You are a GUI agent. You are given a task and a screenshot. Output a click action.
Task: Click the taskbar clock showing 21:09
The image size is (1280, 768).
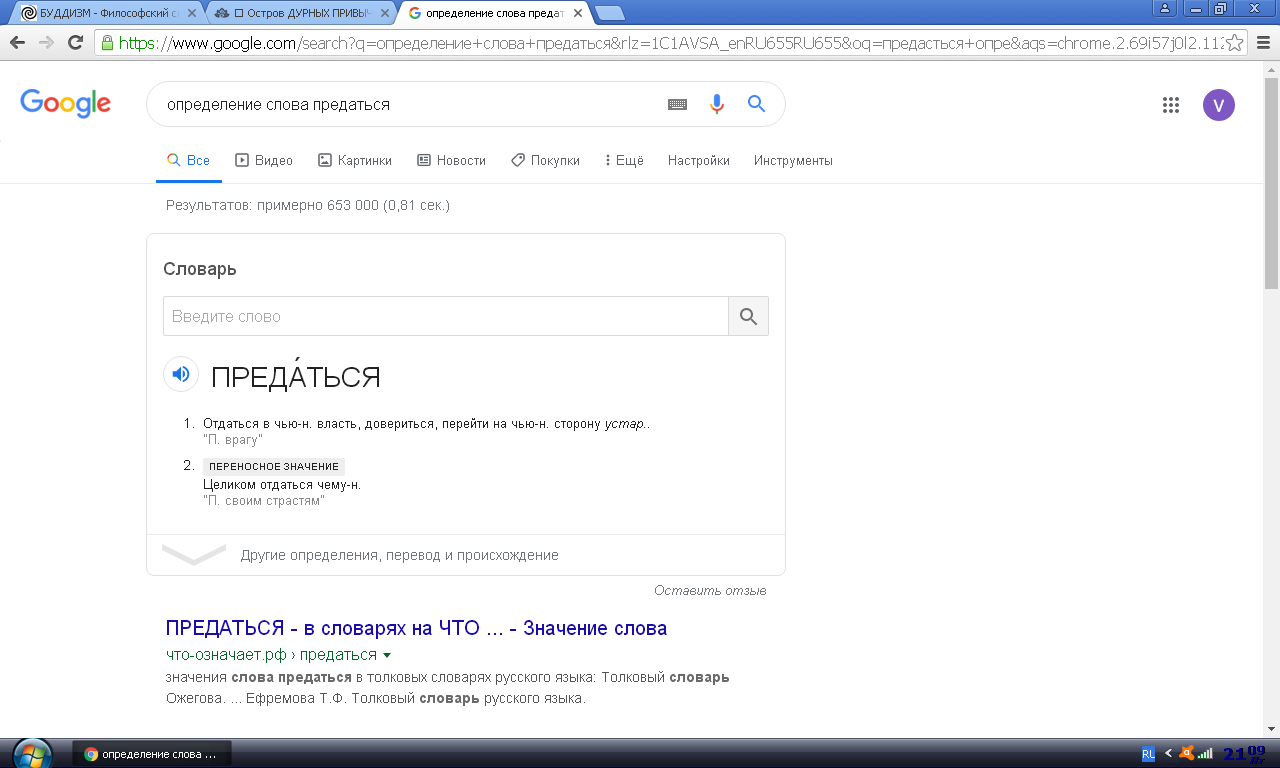click(1244, 753)
